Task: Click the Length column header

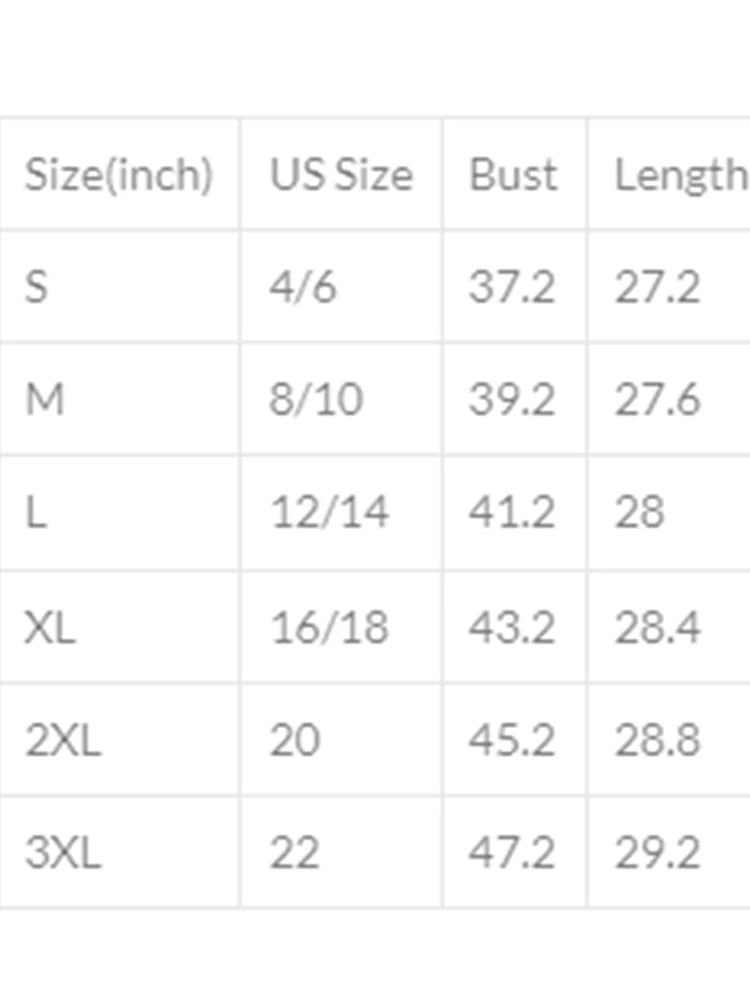Action: click(680, 175)
